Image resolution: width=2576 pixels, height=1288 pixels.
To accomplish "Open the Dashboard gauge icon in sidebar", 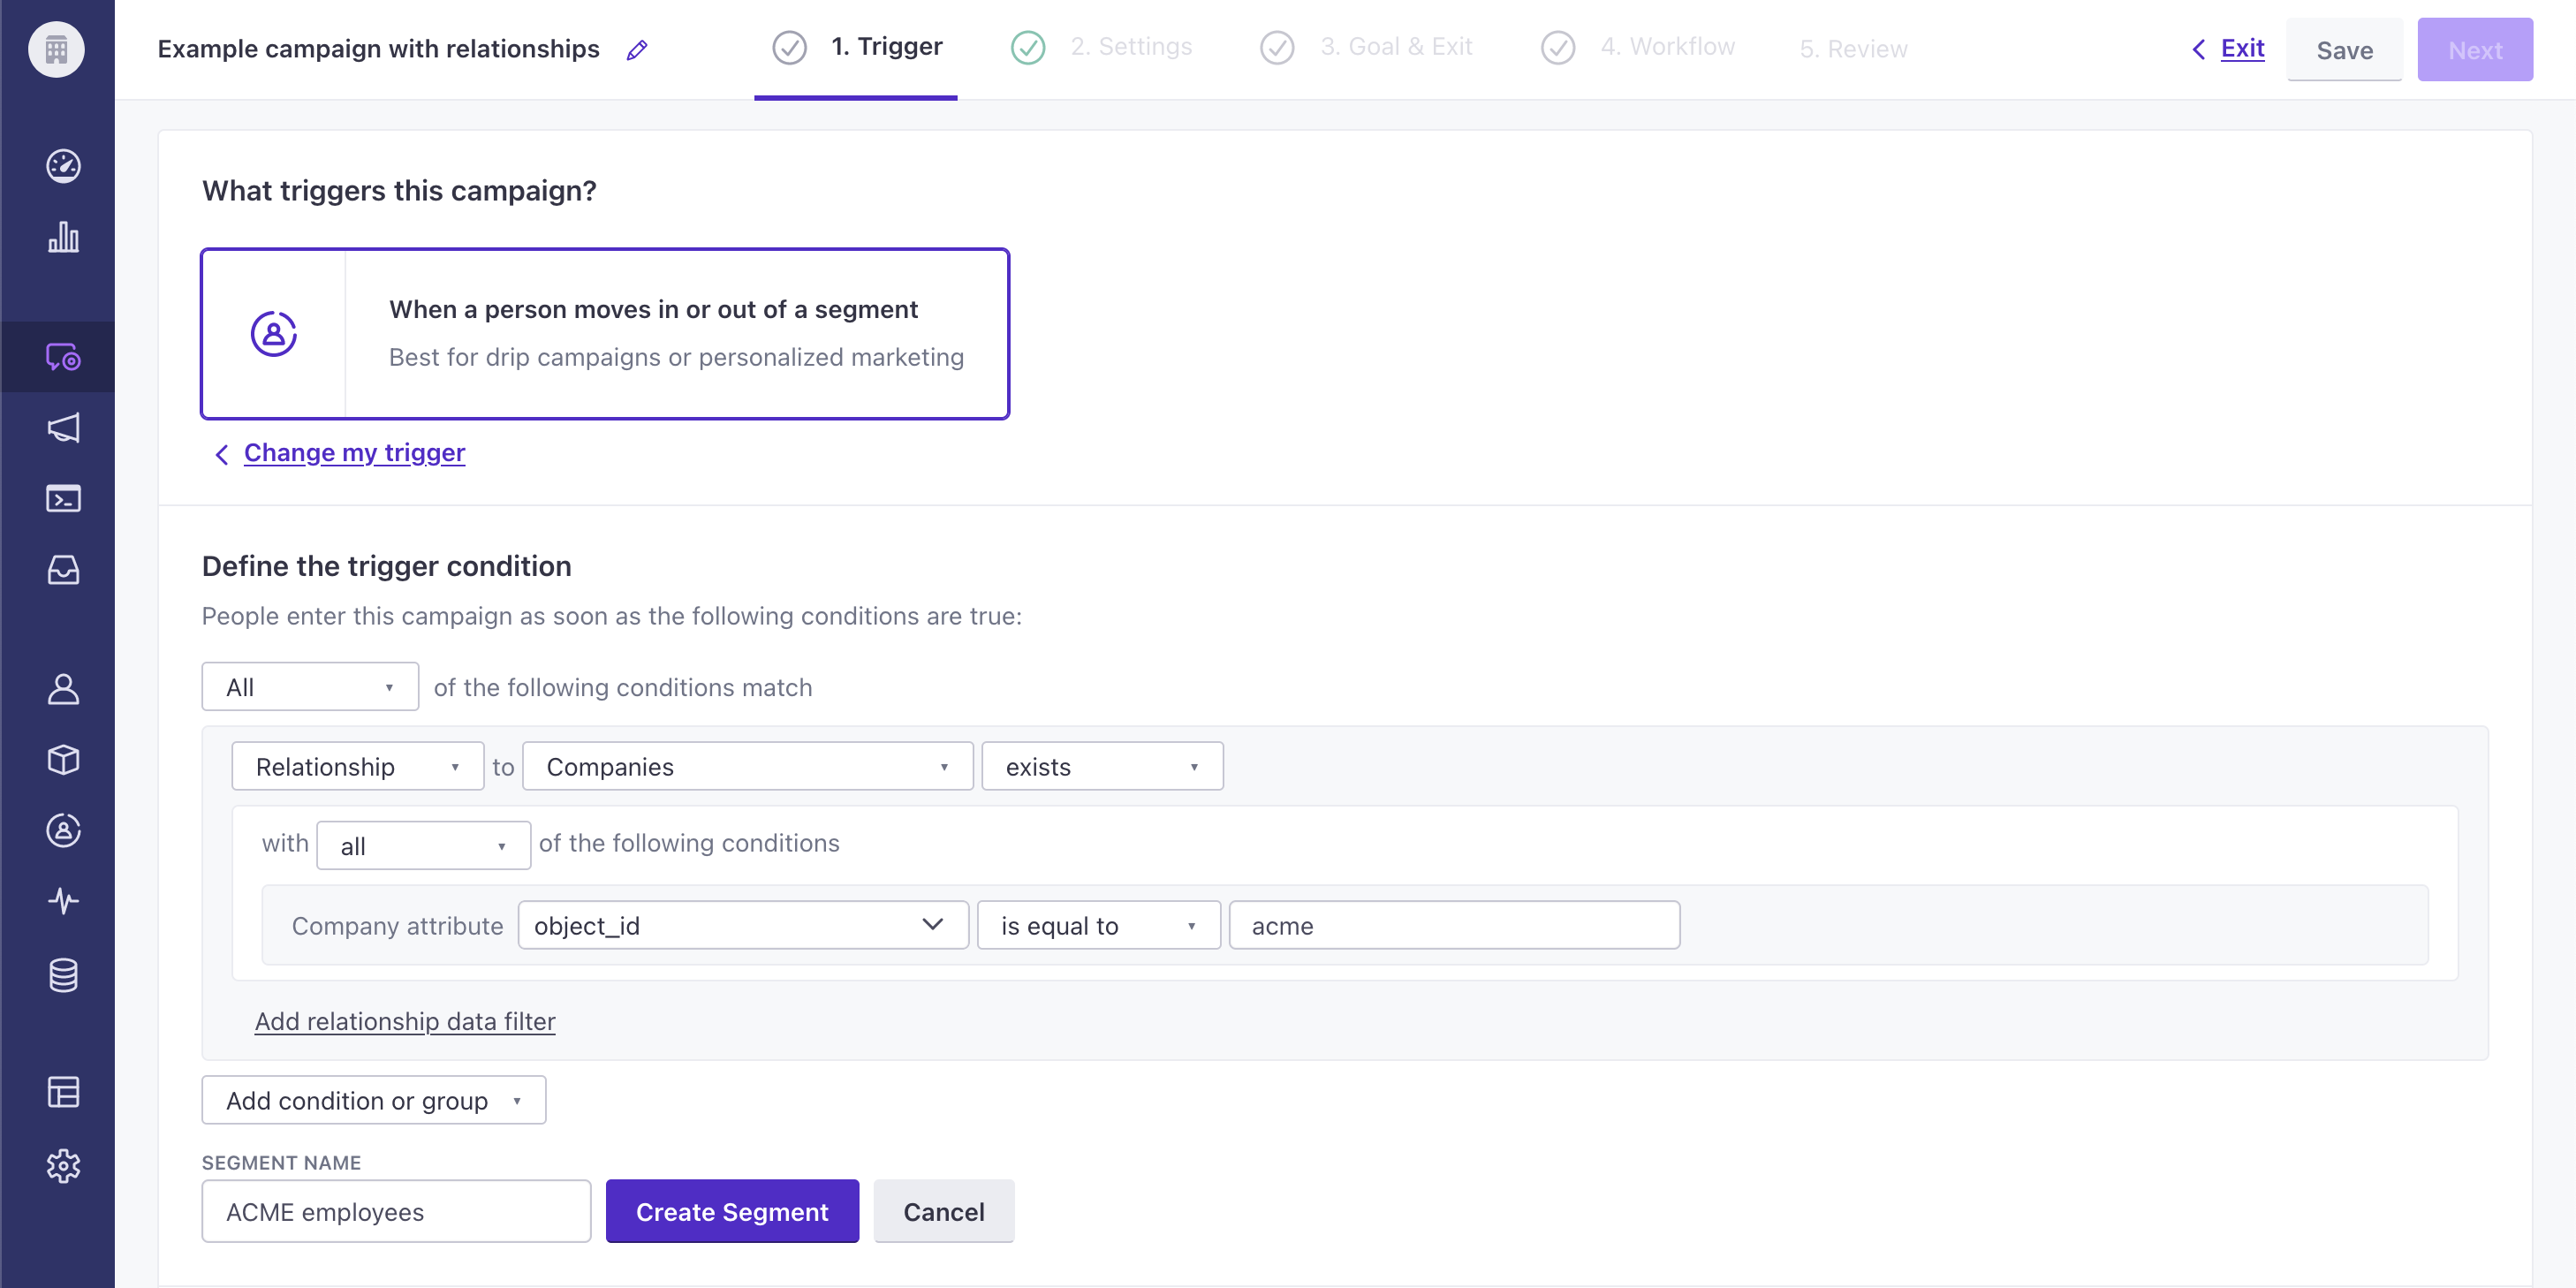I will tap(63, 165).
